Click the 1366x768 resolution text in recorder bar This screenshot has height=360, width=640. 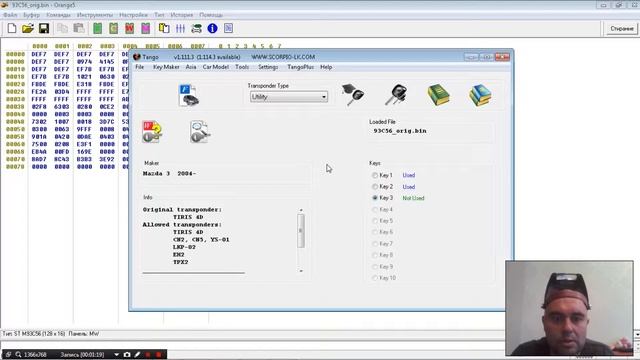35,355
